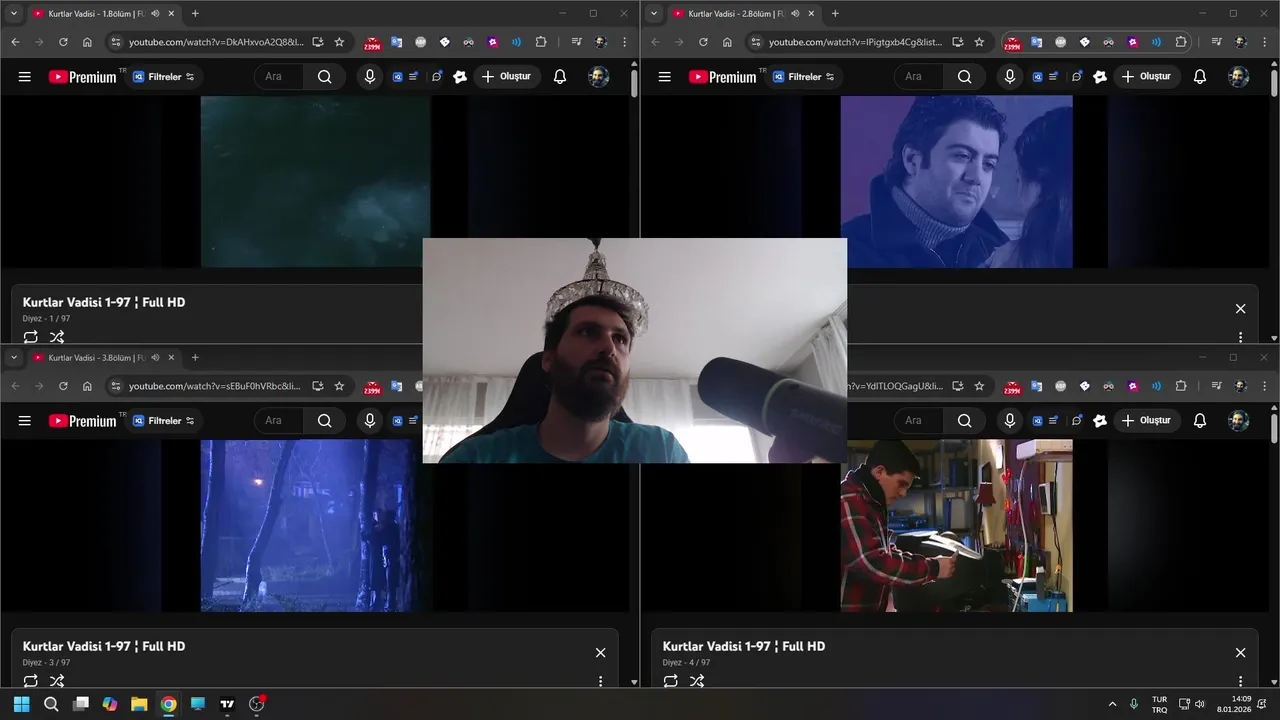Mute the 1.Bölüm tab via speaker icon
Image resolution: width=1280 pixels, height=720 pixels.
155,14
